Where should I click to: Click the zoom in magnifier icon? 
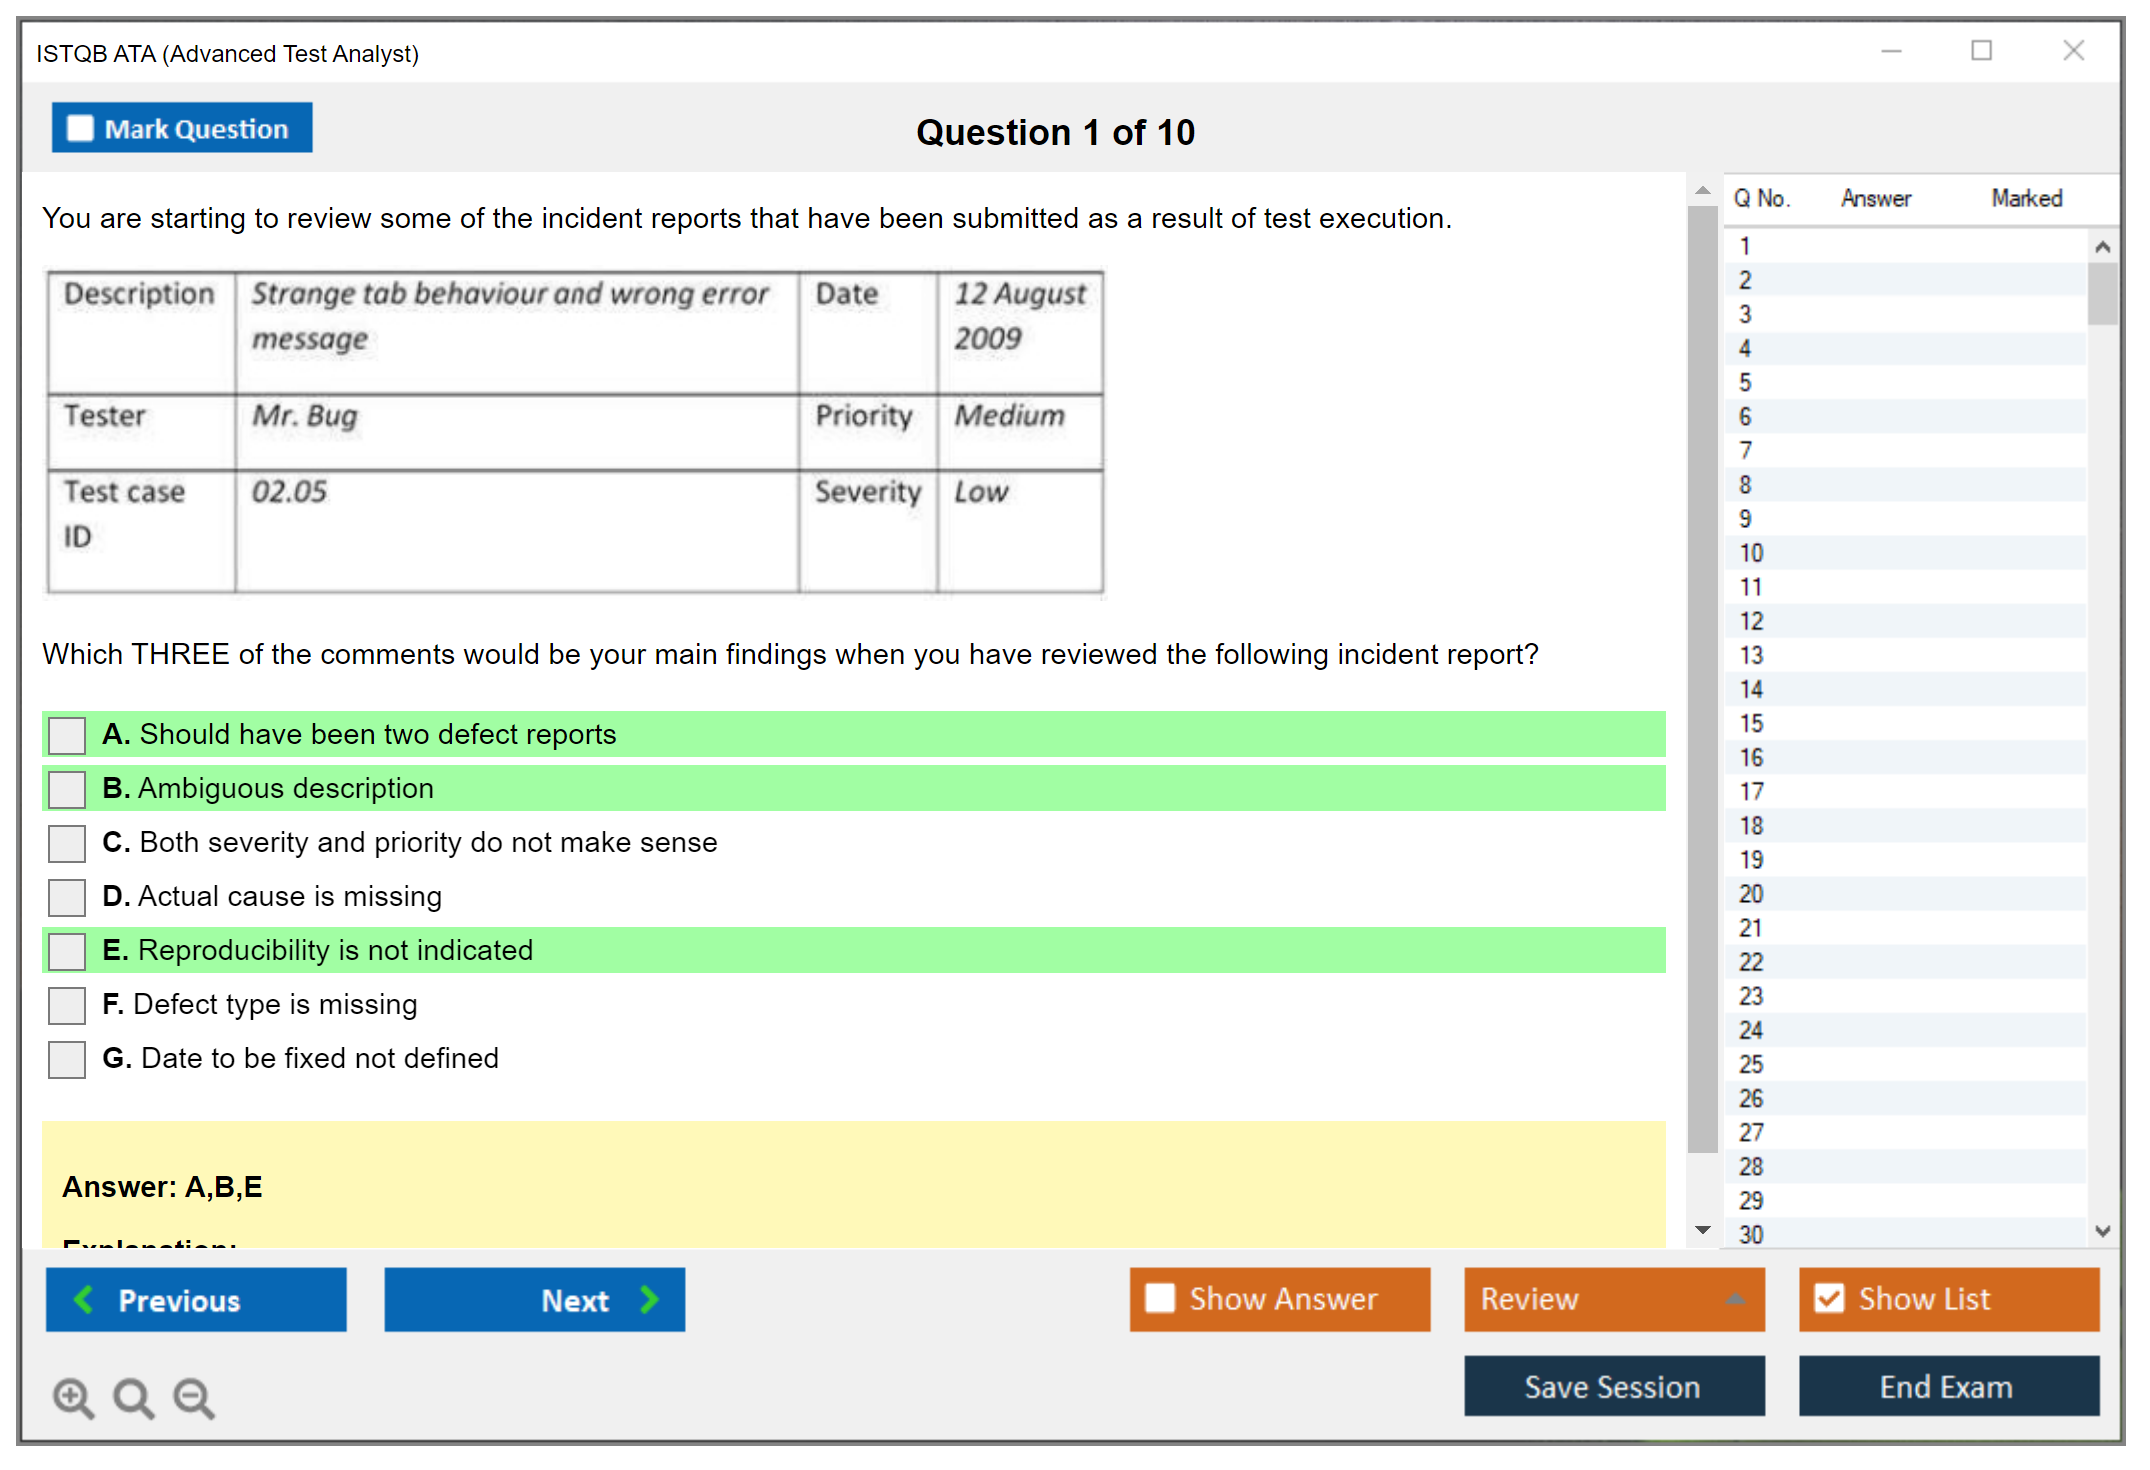point(73,1397)
